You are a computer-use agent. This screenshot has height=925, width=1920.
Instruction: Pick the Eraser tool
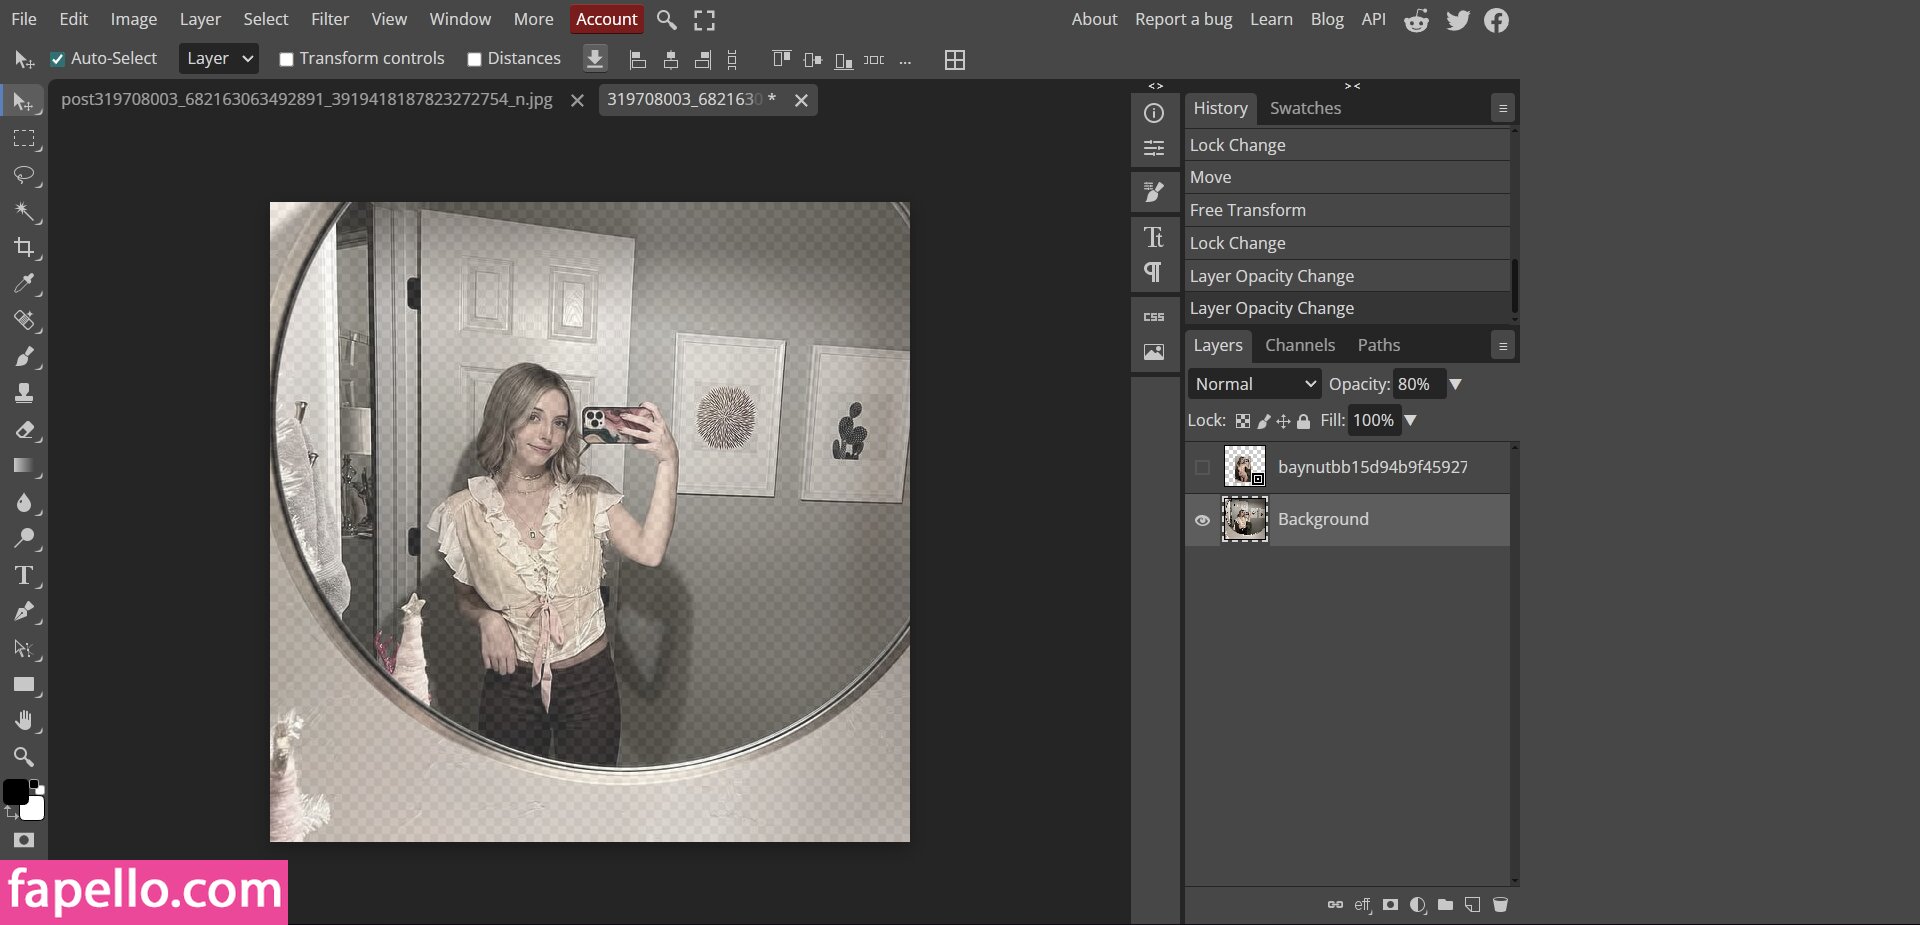coord(24,430)
